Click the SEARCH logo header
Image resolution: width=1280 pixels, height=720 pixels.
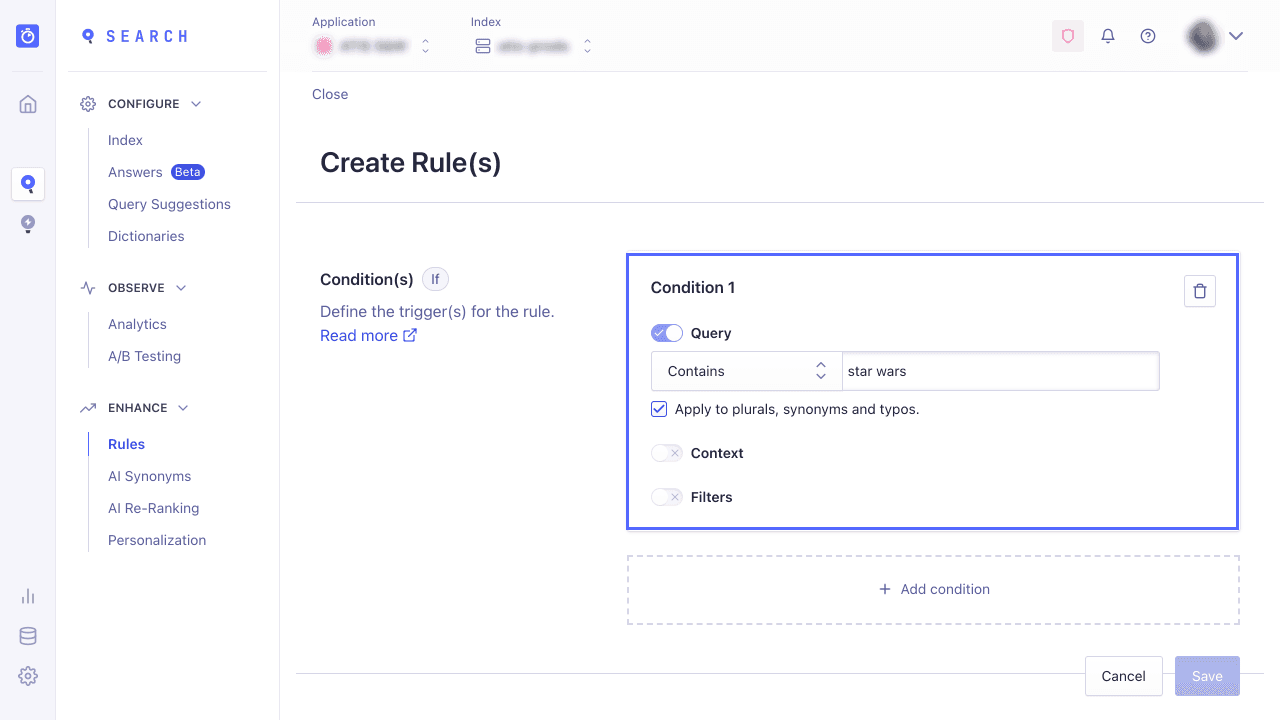(134, 36)
